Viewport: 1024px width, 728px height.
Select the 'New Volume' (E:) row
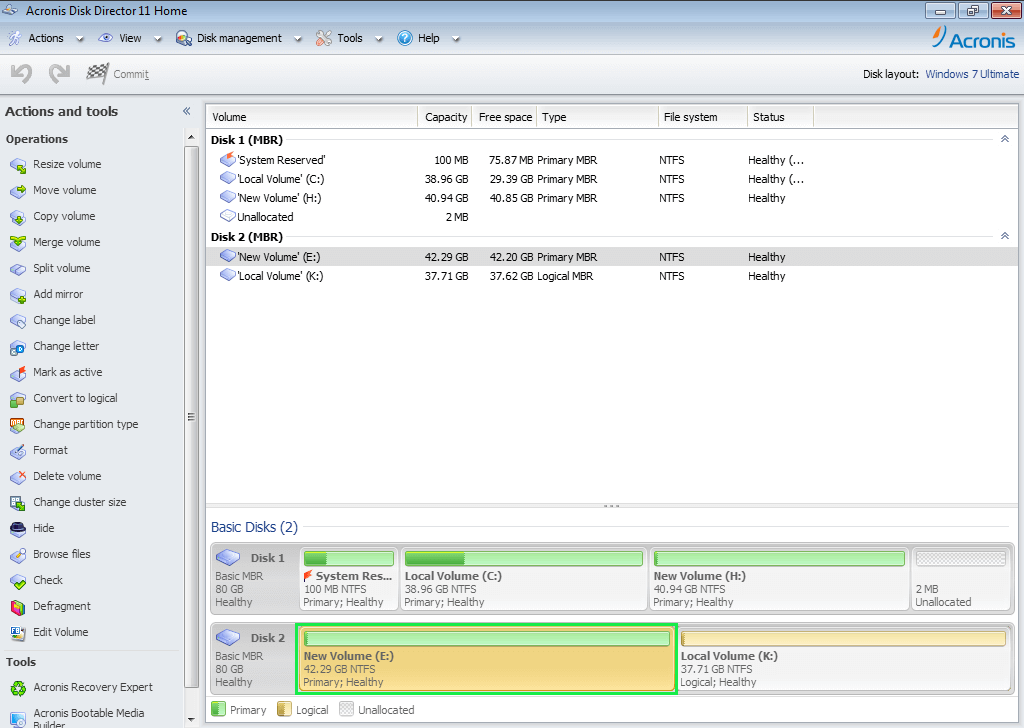coord(611,257)
